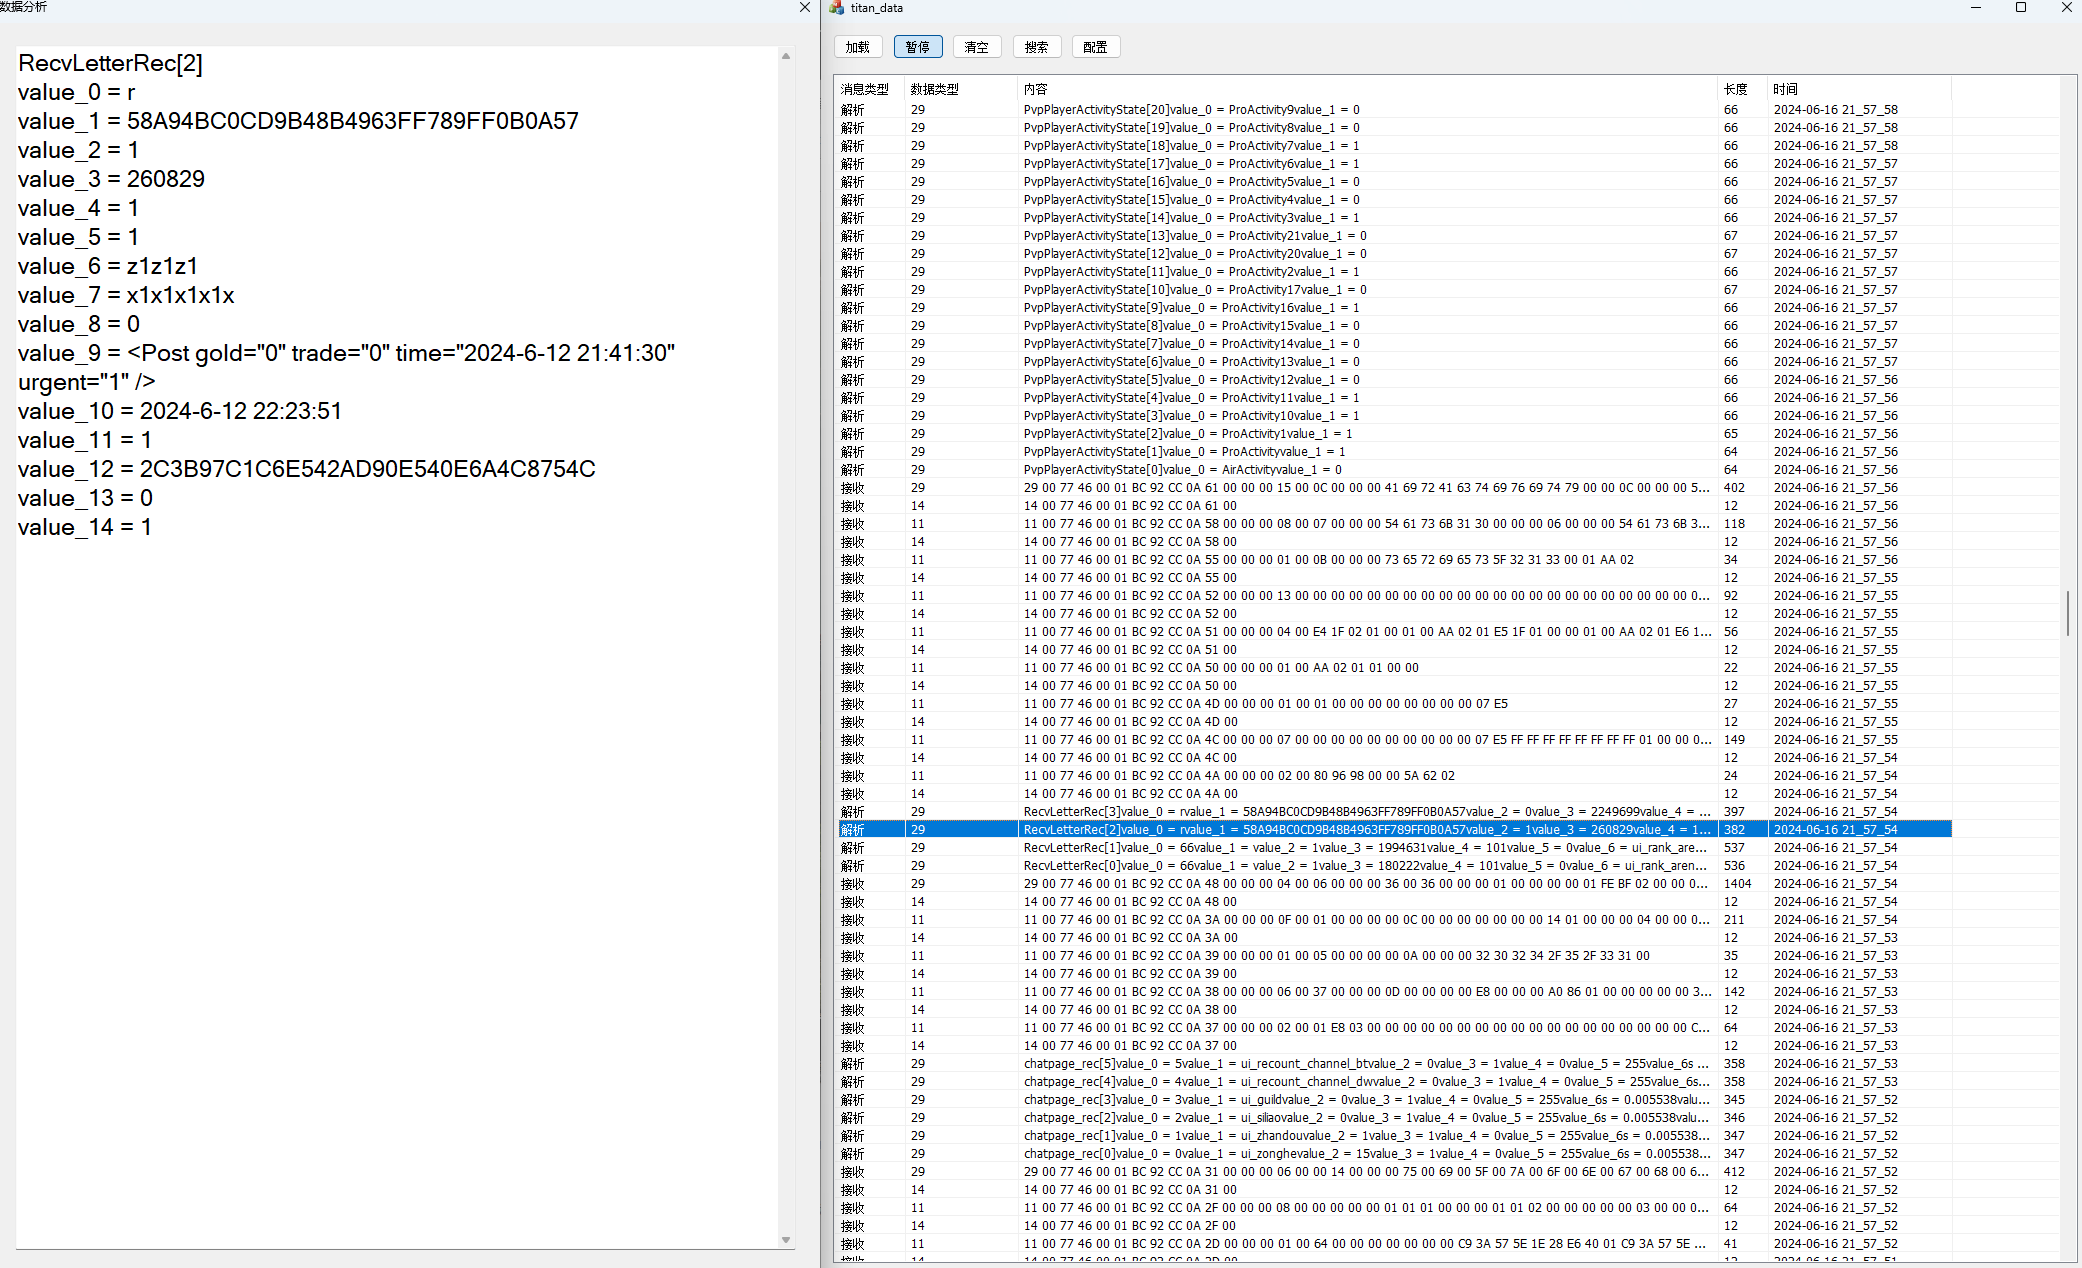This screenshot has height=1268, width=2082.
Task: Click the 清空 clear button
Action: [976, 47]
